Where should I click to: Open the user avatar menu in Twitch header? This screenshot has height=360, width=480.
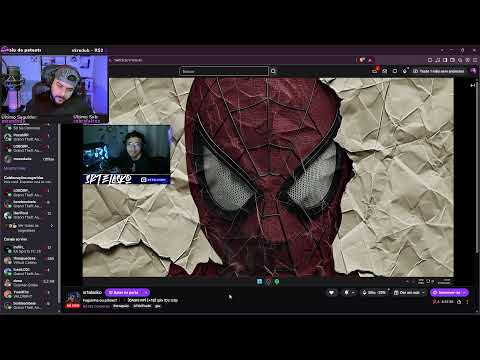pyautogui.click(x=473, y=71)
